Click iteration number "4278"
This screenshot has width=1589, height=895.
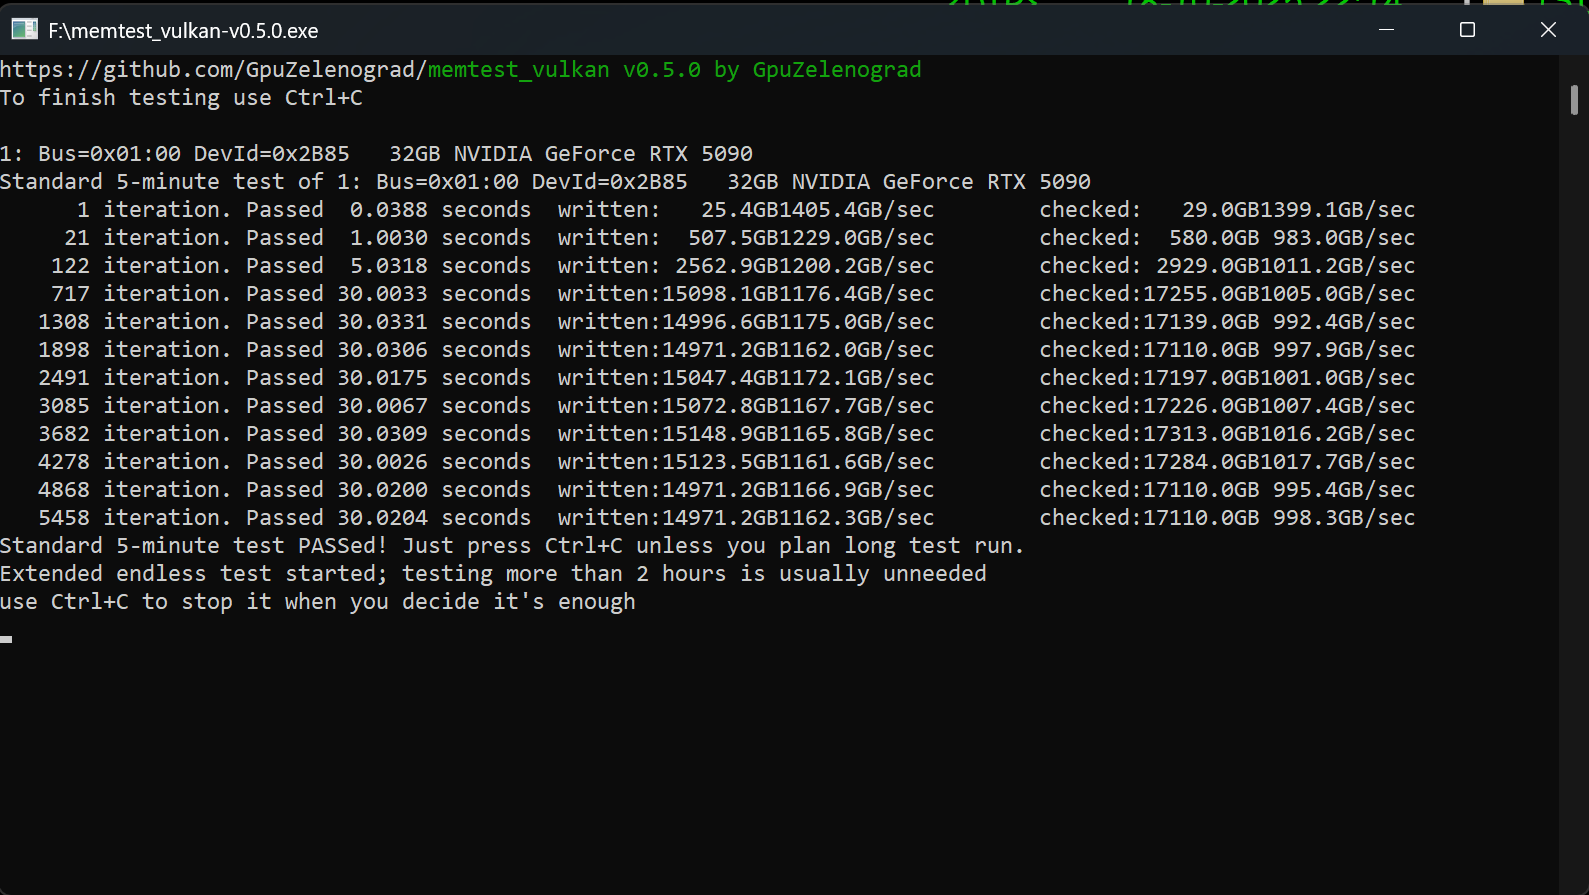click(x=64, y=462)
